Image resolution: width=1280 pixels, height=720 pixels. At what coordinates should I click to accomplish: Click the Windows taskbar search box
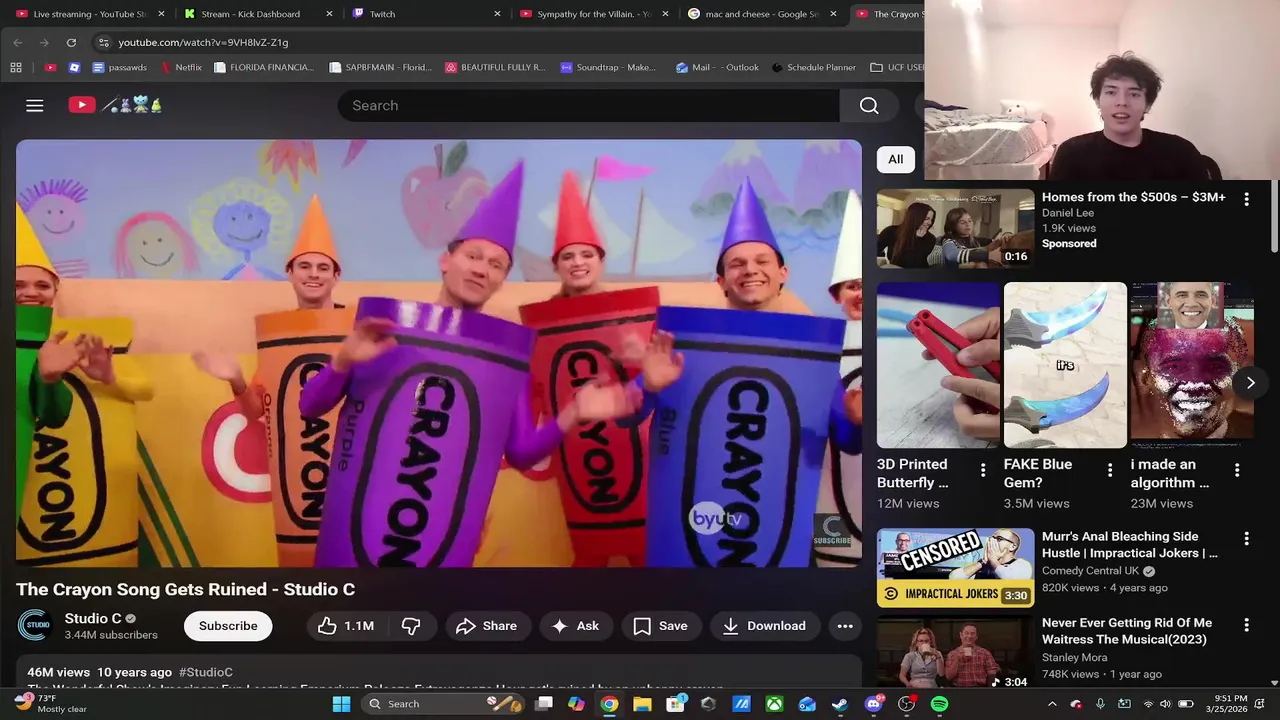442,704
